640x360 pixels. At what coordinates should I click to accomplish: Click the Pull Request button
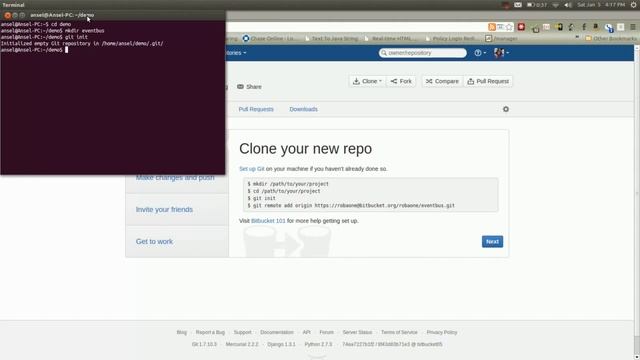488,81
